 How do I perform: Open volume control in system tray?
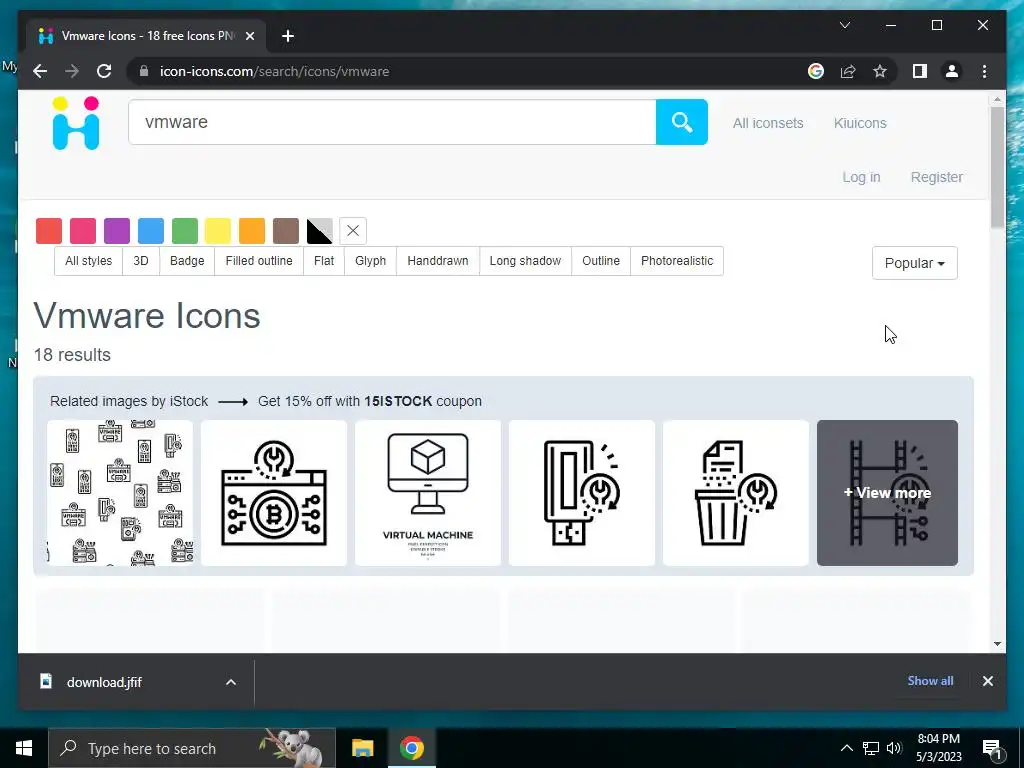click(x=894, y=748)
